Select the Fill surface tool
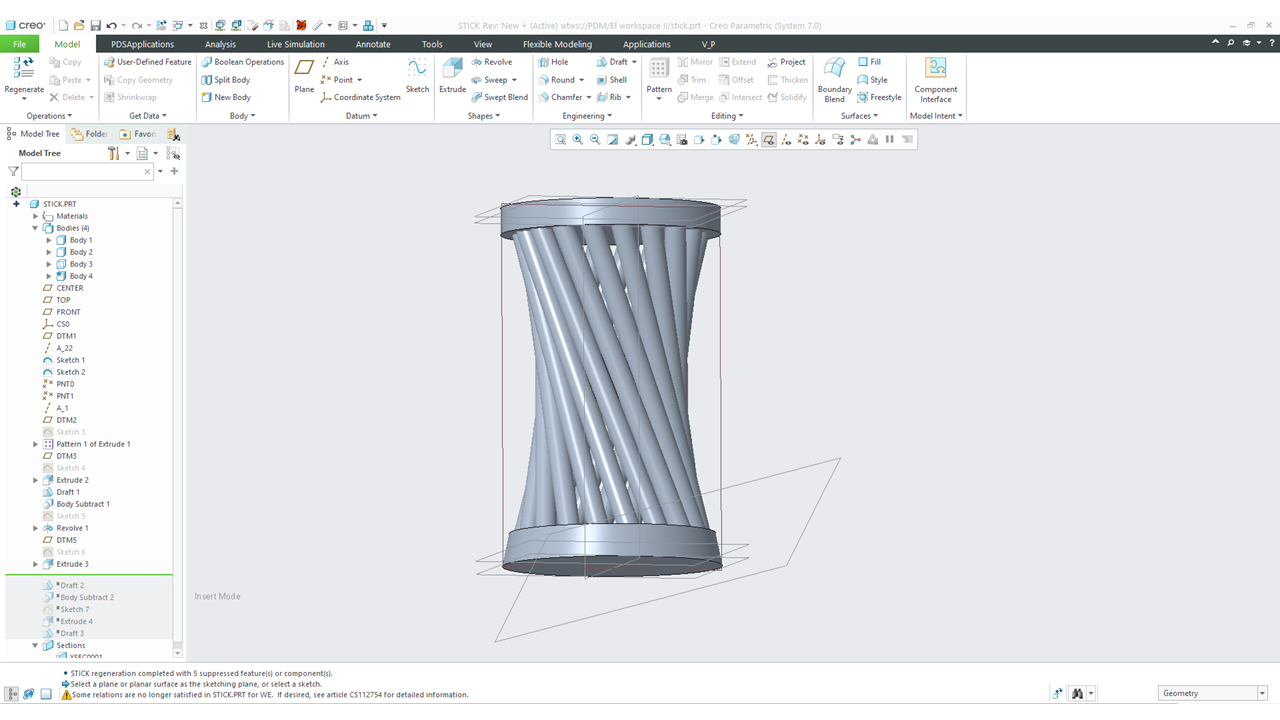 [869, 62]
